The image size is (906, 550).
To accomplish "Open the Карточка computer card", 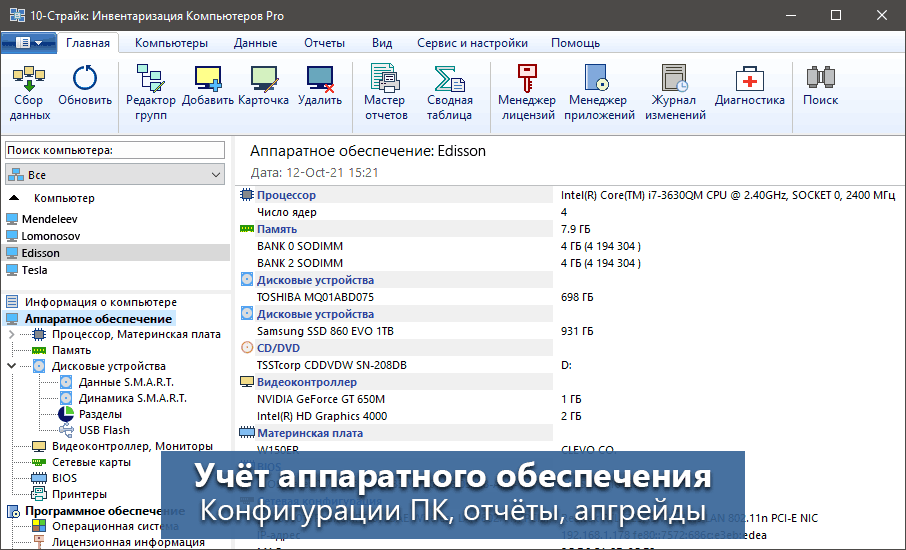I will [x=264, y=82].
